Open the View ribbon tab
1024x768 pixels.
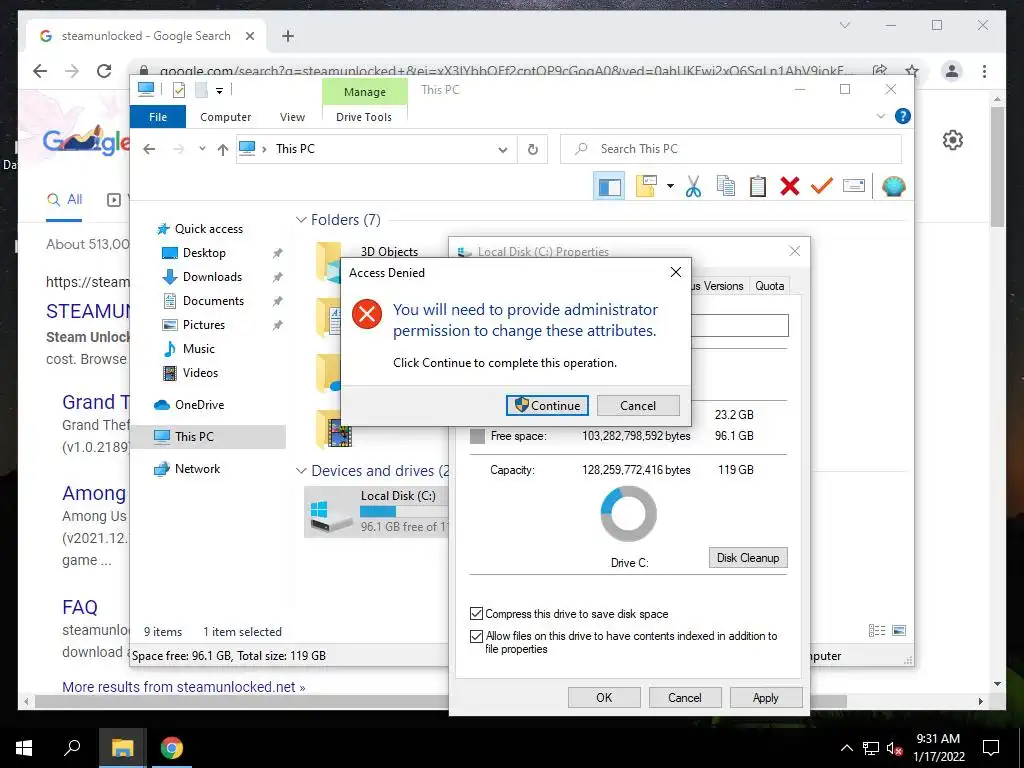pyautogui.click(x=292, y=117)
